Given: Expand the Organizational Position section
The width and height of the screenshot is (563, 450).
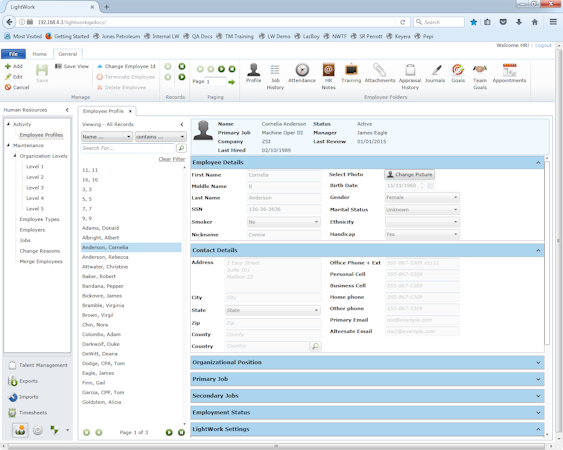Looking at the screenshot, I should click(x=367, y=362).
